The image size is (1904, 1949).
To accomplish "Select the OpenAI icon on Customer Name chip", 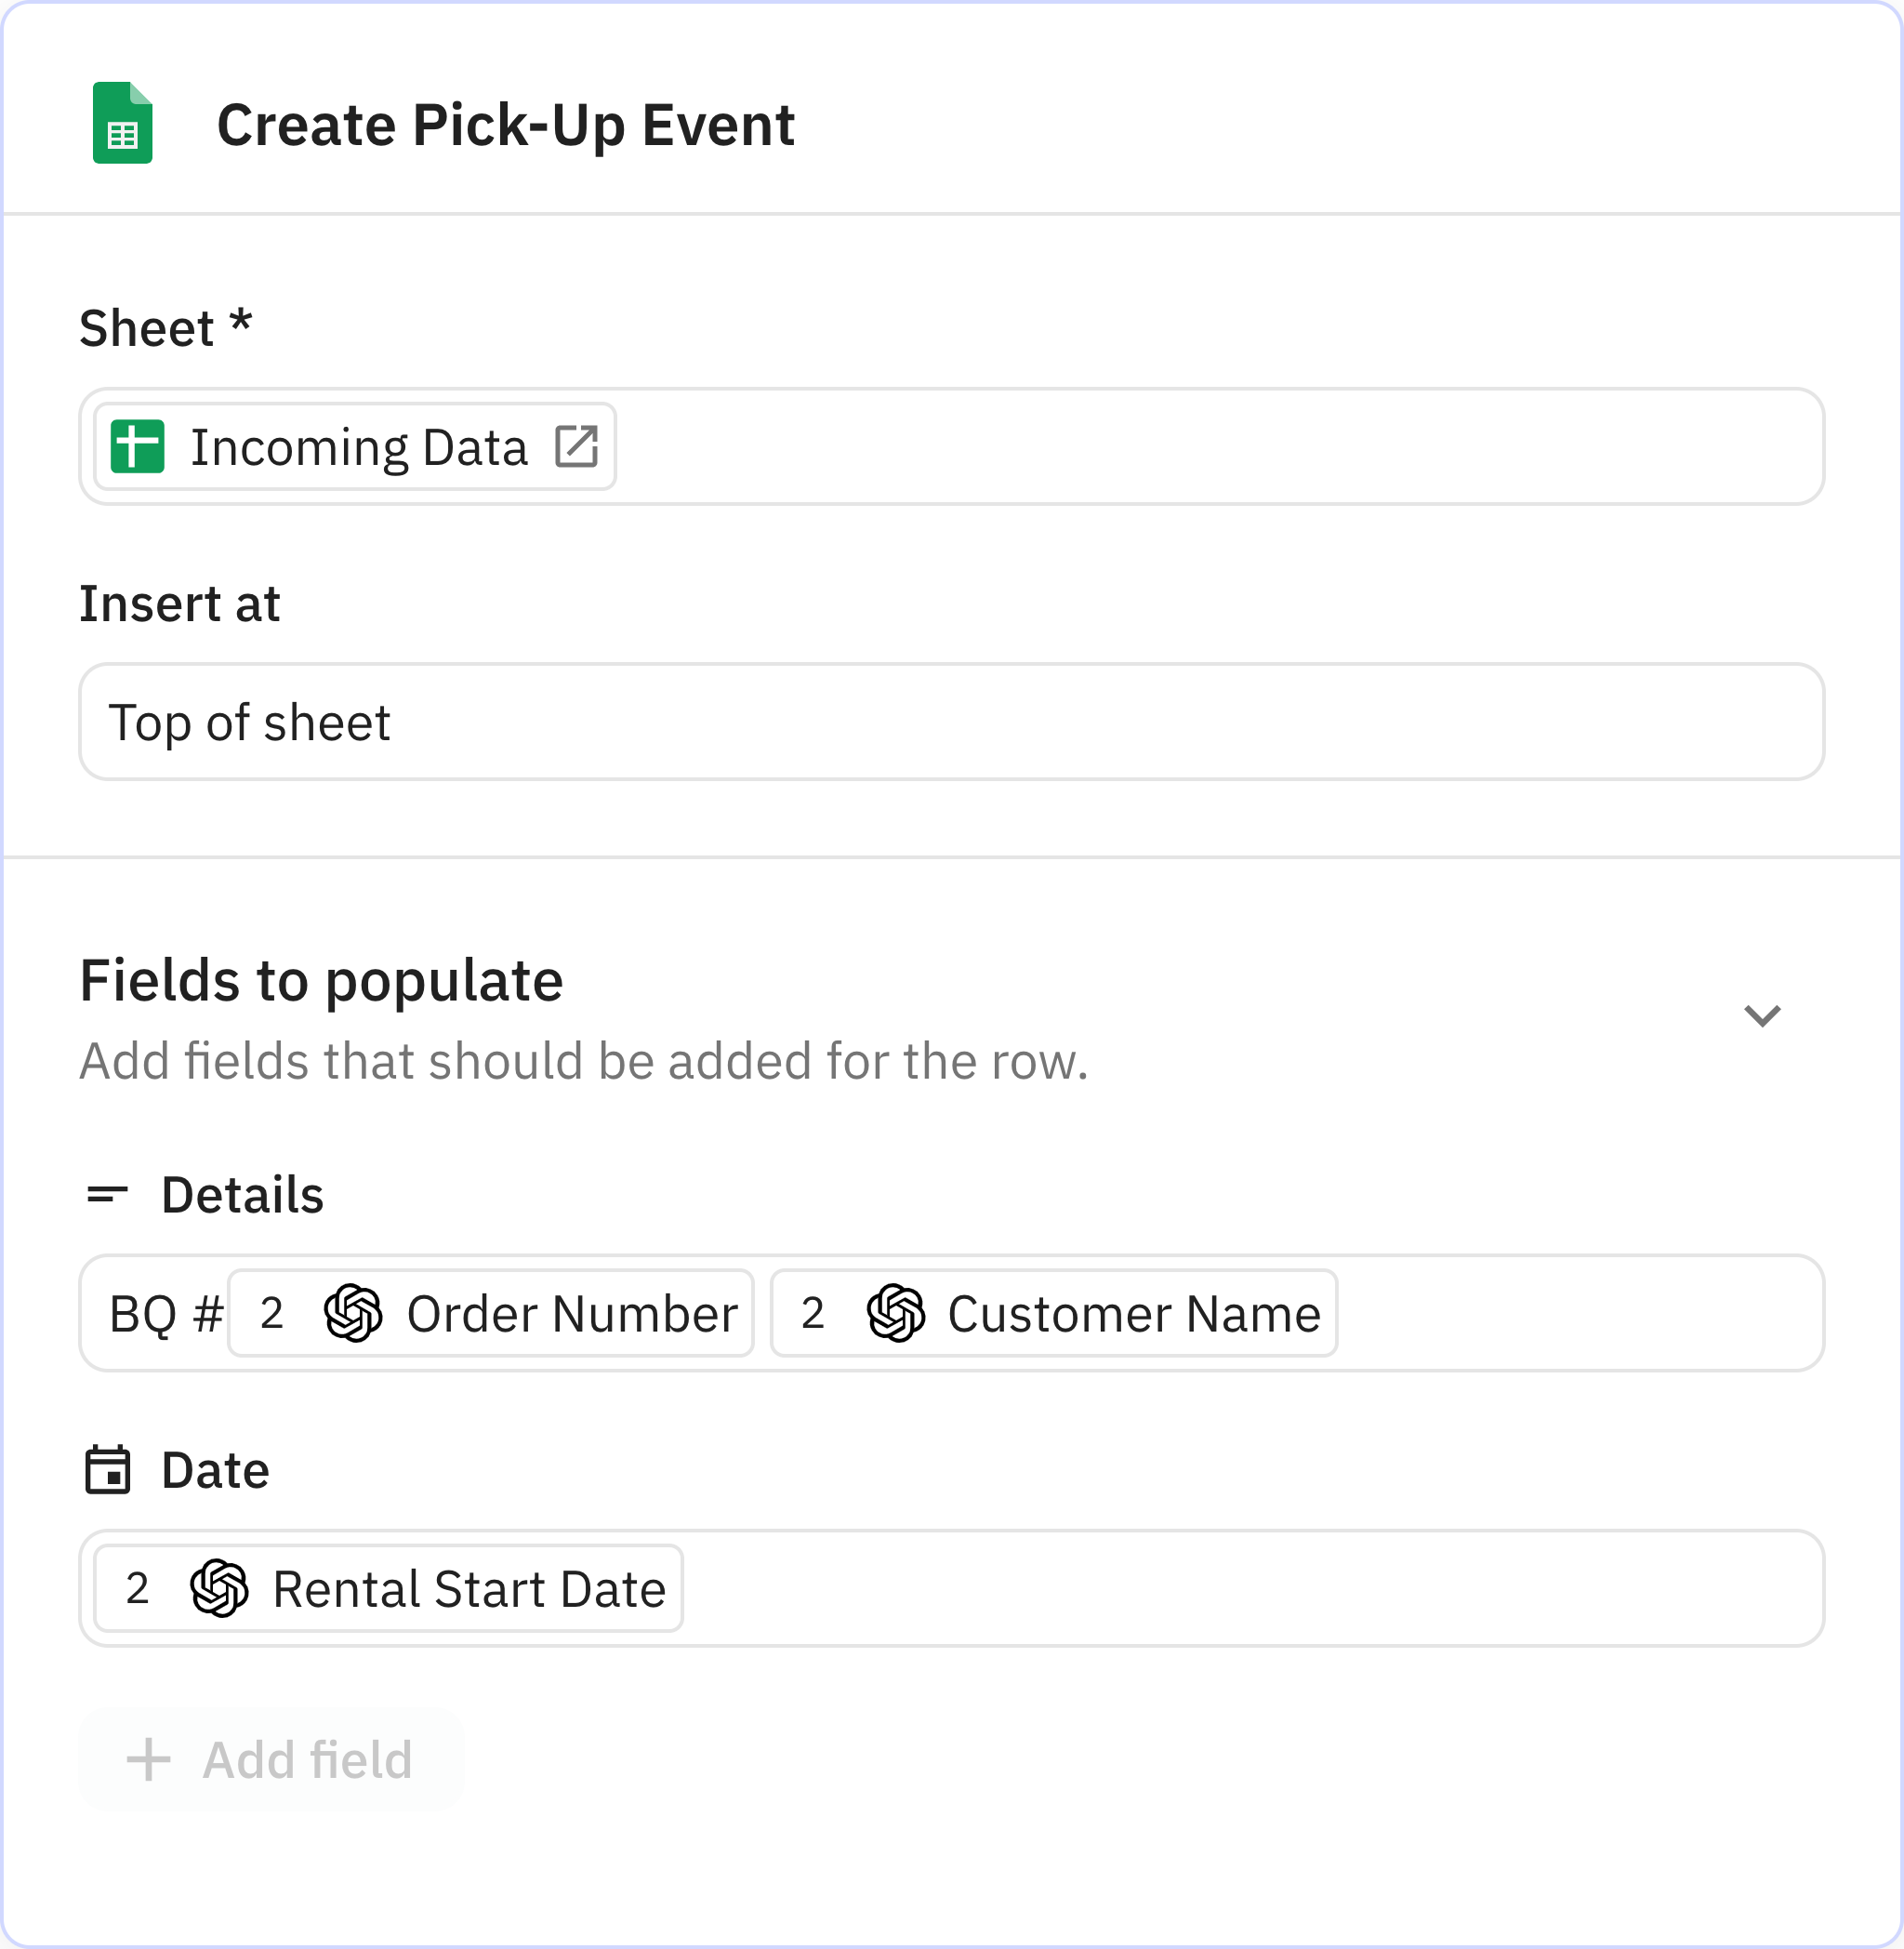I will [x=897, y=1314].
